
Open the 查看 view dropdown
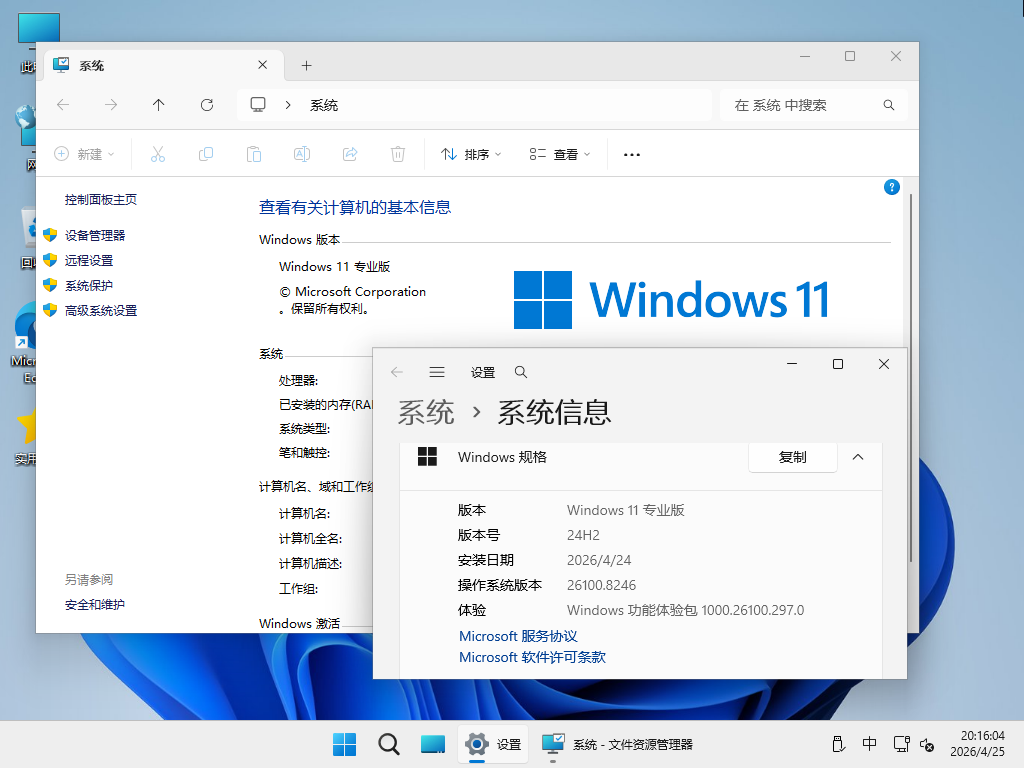(x=560, y=154)
